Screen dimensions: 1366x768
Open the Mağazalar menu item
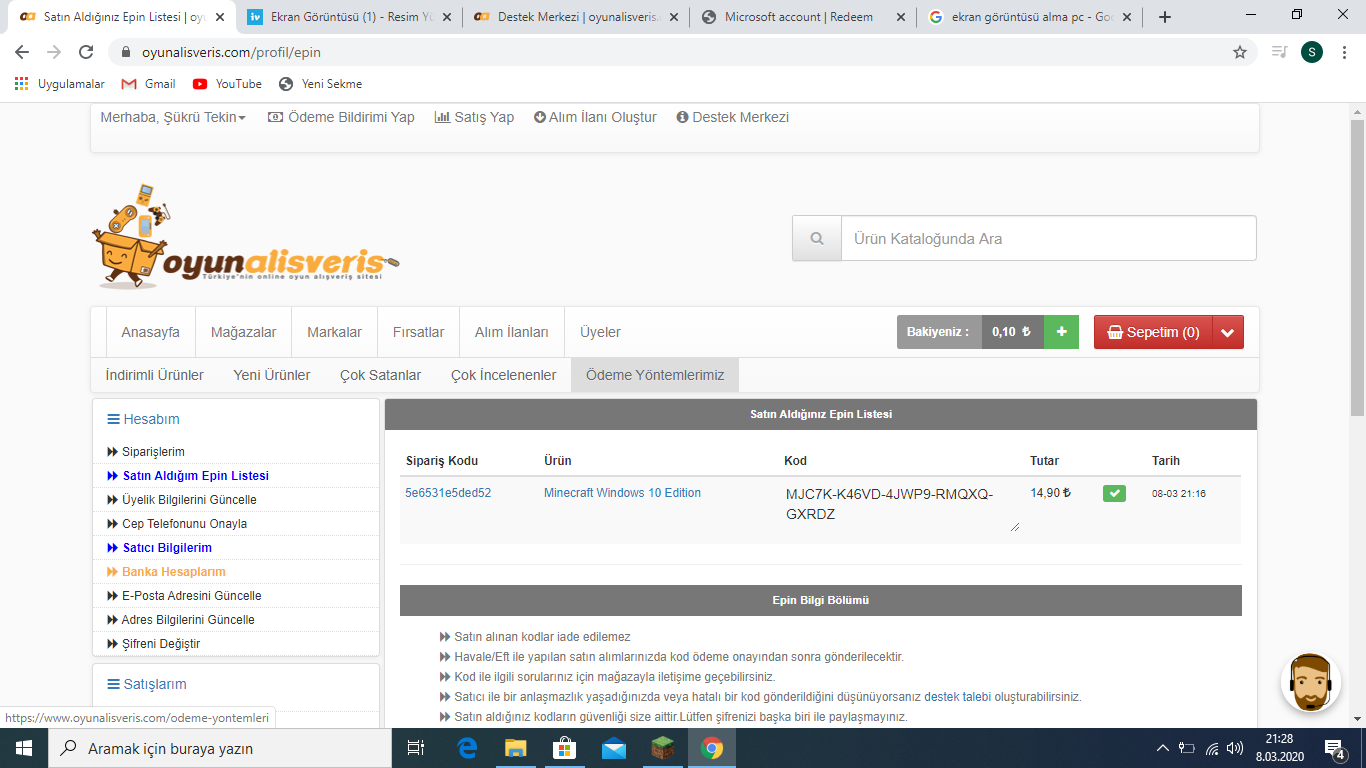point(243,332)
